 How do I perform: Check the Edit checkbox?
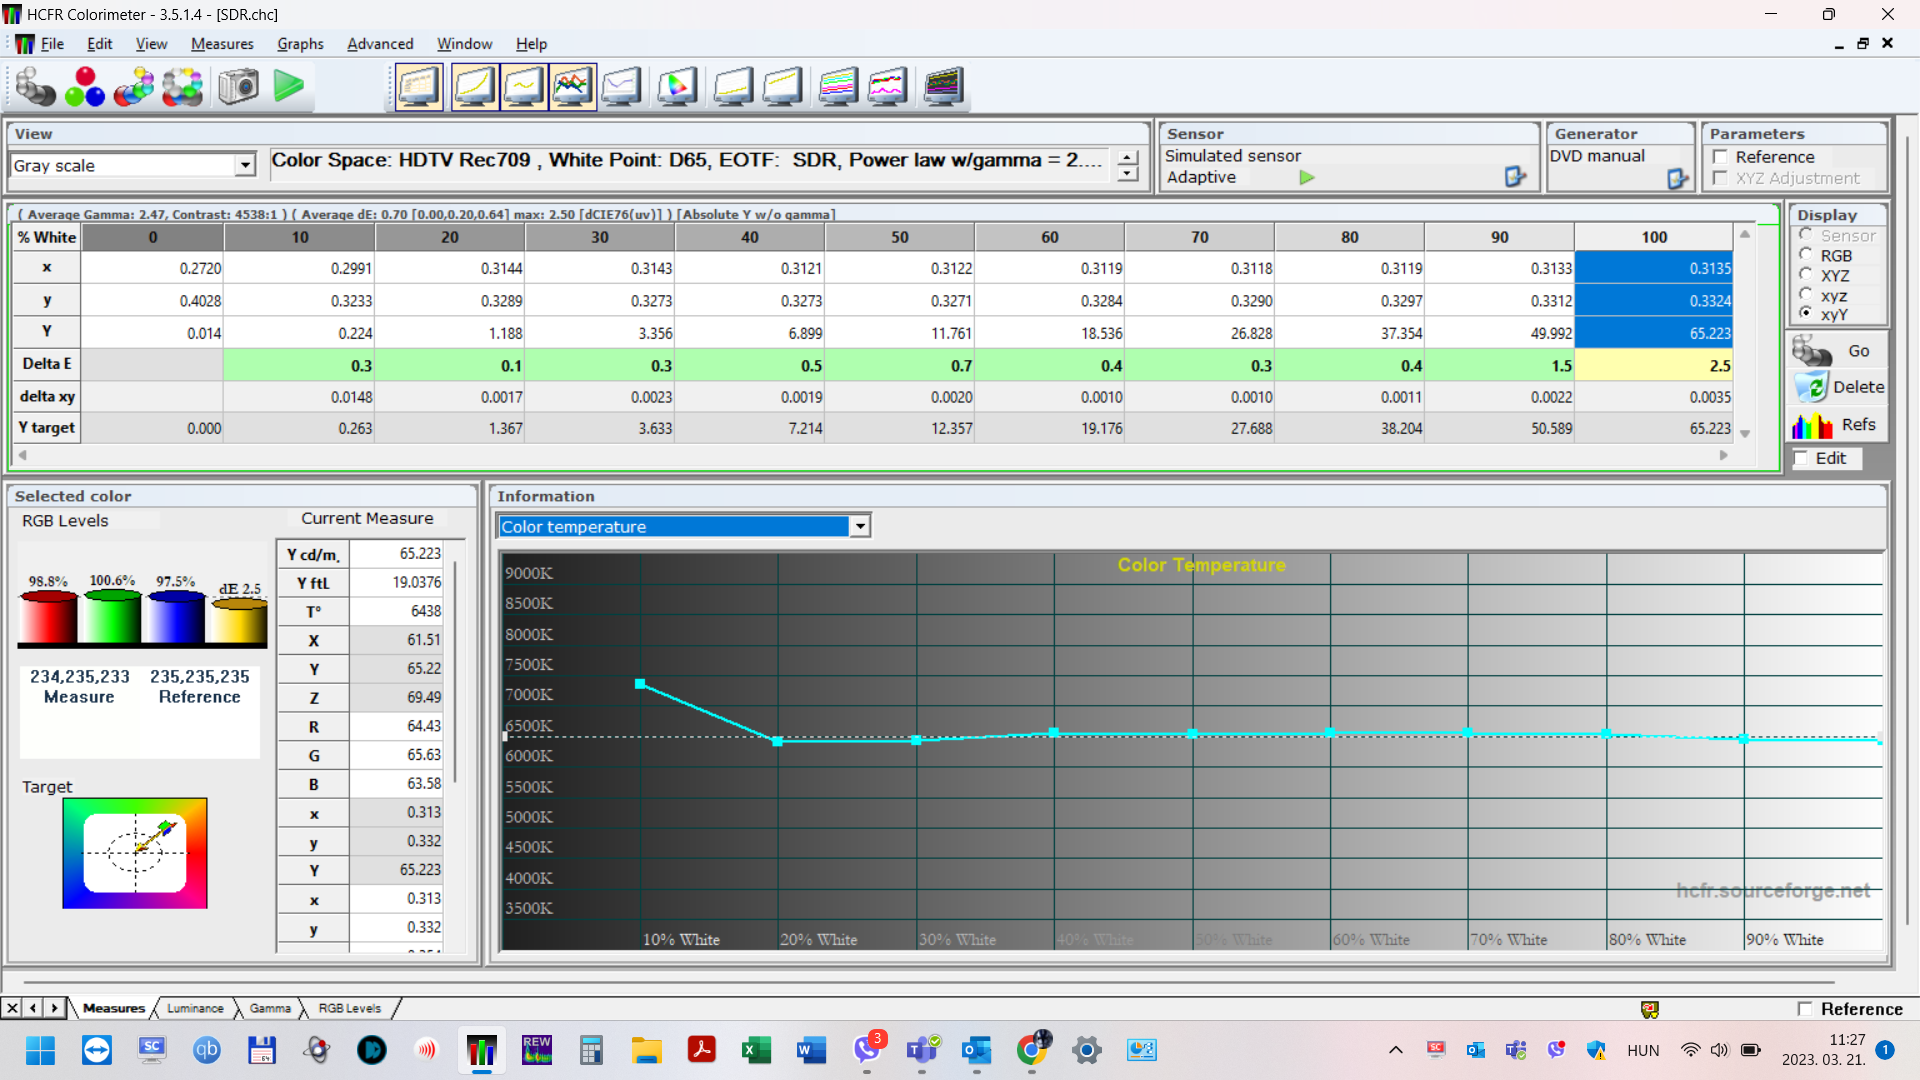[1802, 458]
